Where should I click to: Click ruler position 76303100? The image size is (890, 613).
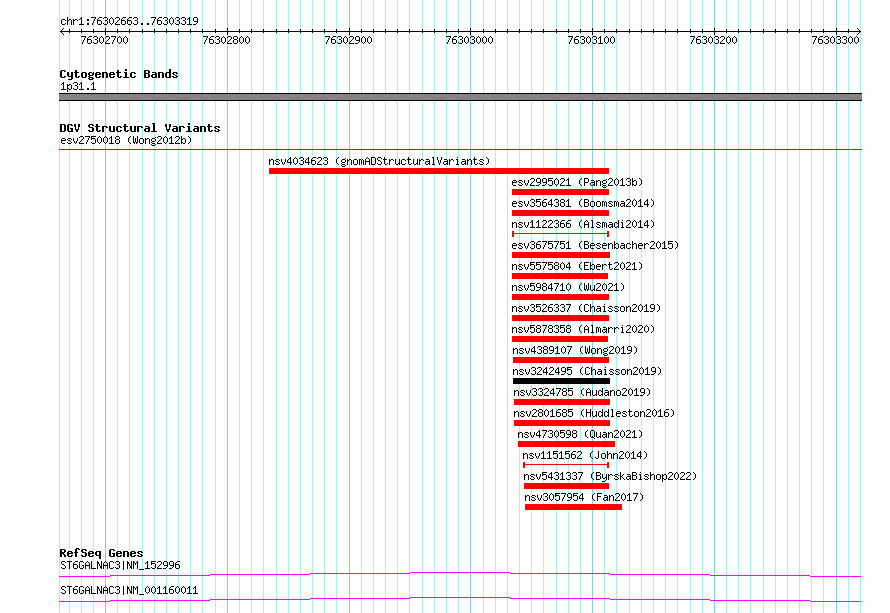[591, 40]
